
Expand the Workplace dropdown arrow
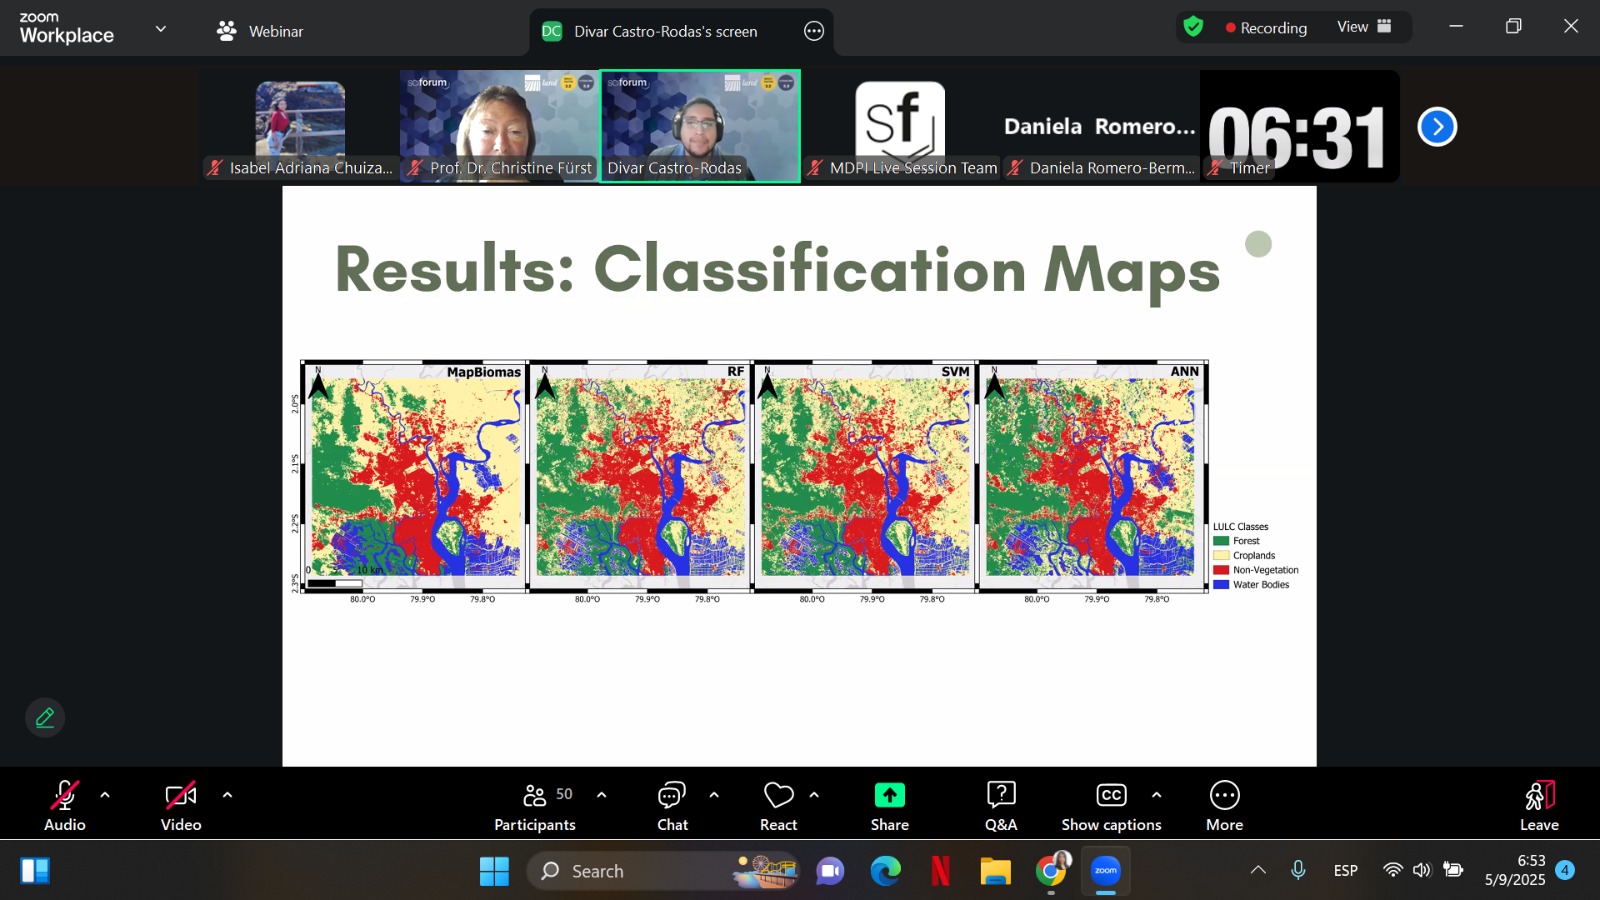click(160, 28)
